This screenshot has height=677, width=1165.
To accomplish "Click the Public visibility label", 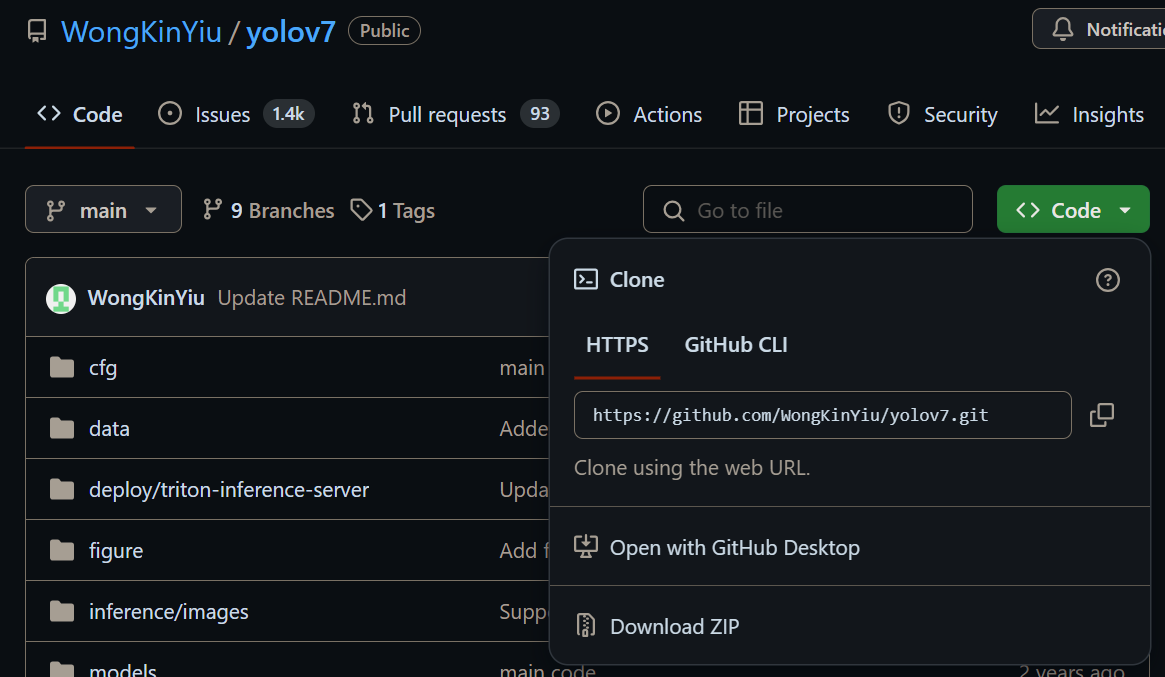I will pos(384,30).
